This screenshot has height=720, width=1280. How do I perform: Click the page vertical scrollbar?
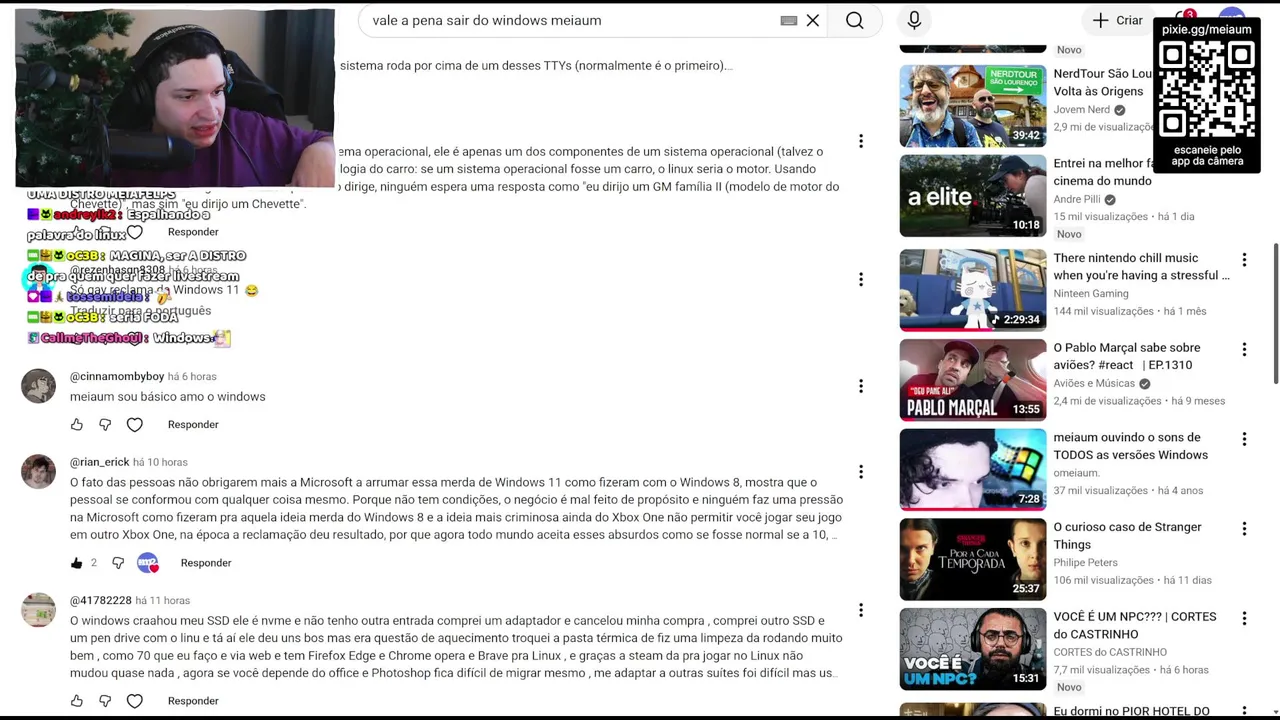point(1274,312)
